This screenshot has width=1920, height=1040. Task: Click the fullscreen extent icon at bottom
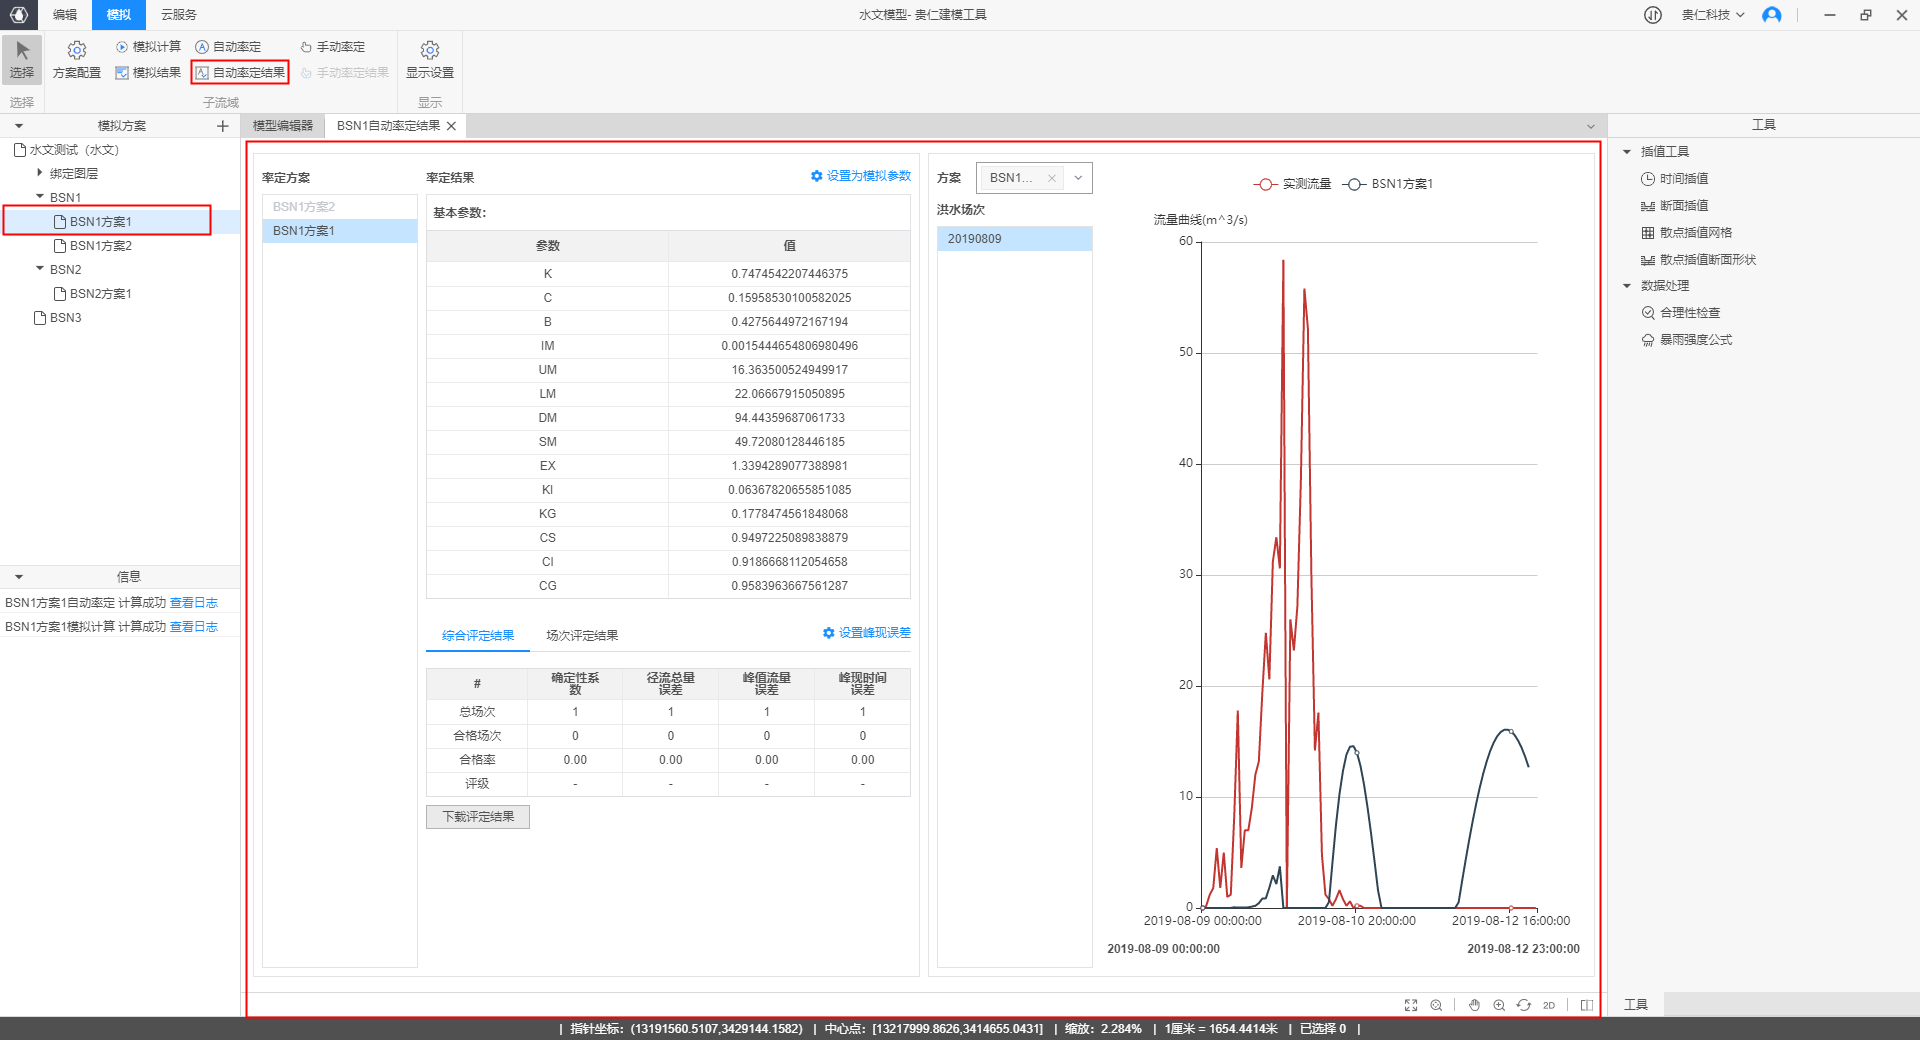(1411, 1005)
